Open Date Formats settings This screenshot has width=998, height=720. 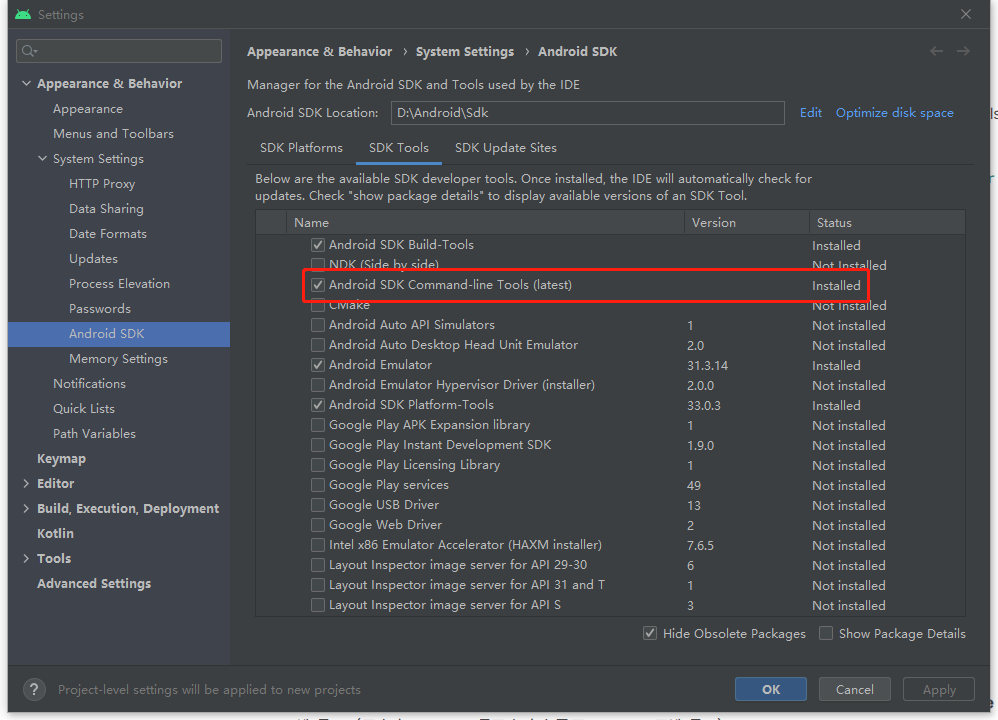click(x=108, y=234)
